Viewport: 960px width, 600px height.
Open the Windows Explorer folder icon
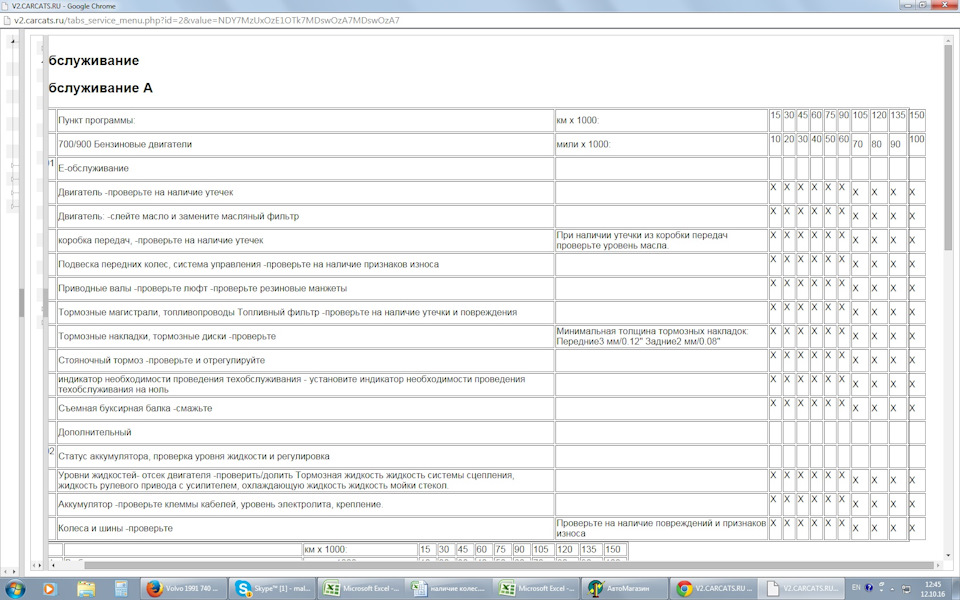[86, 589]
